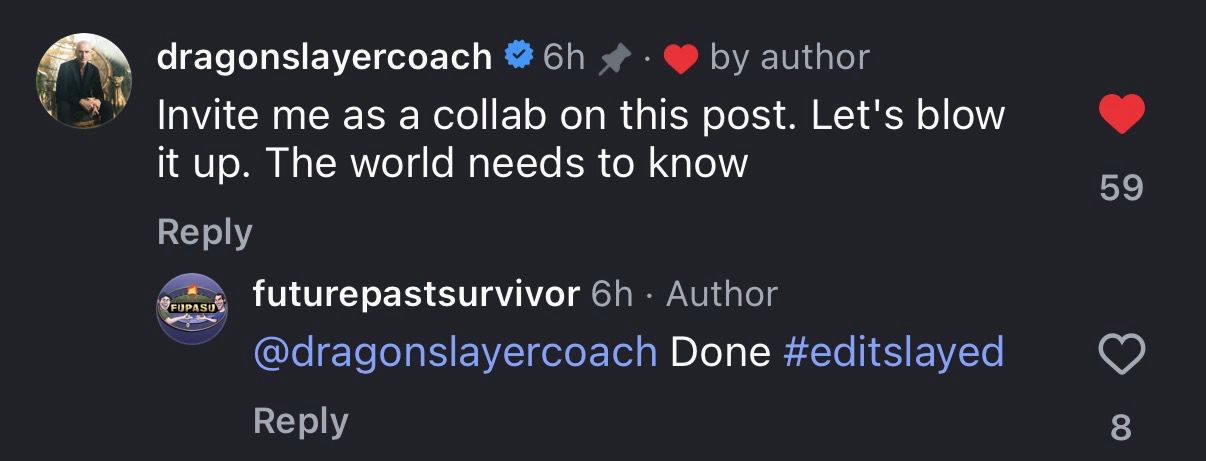Image resolution: width=1206 pixels, height=461 pixels.
Task: View the 59 likes count on the comment
Action: point(1121,188)
